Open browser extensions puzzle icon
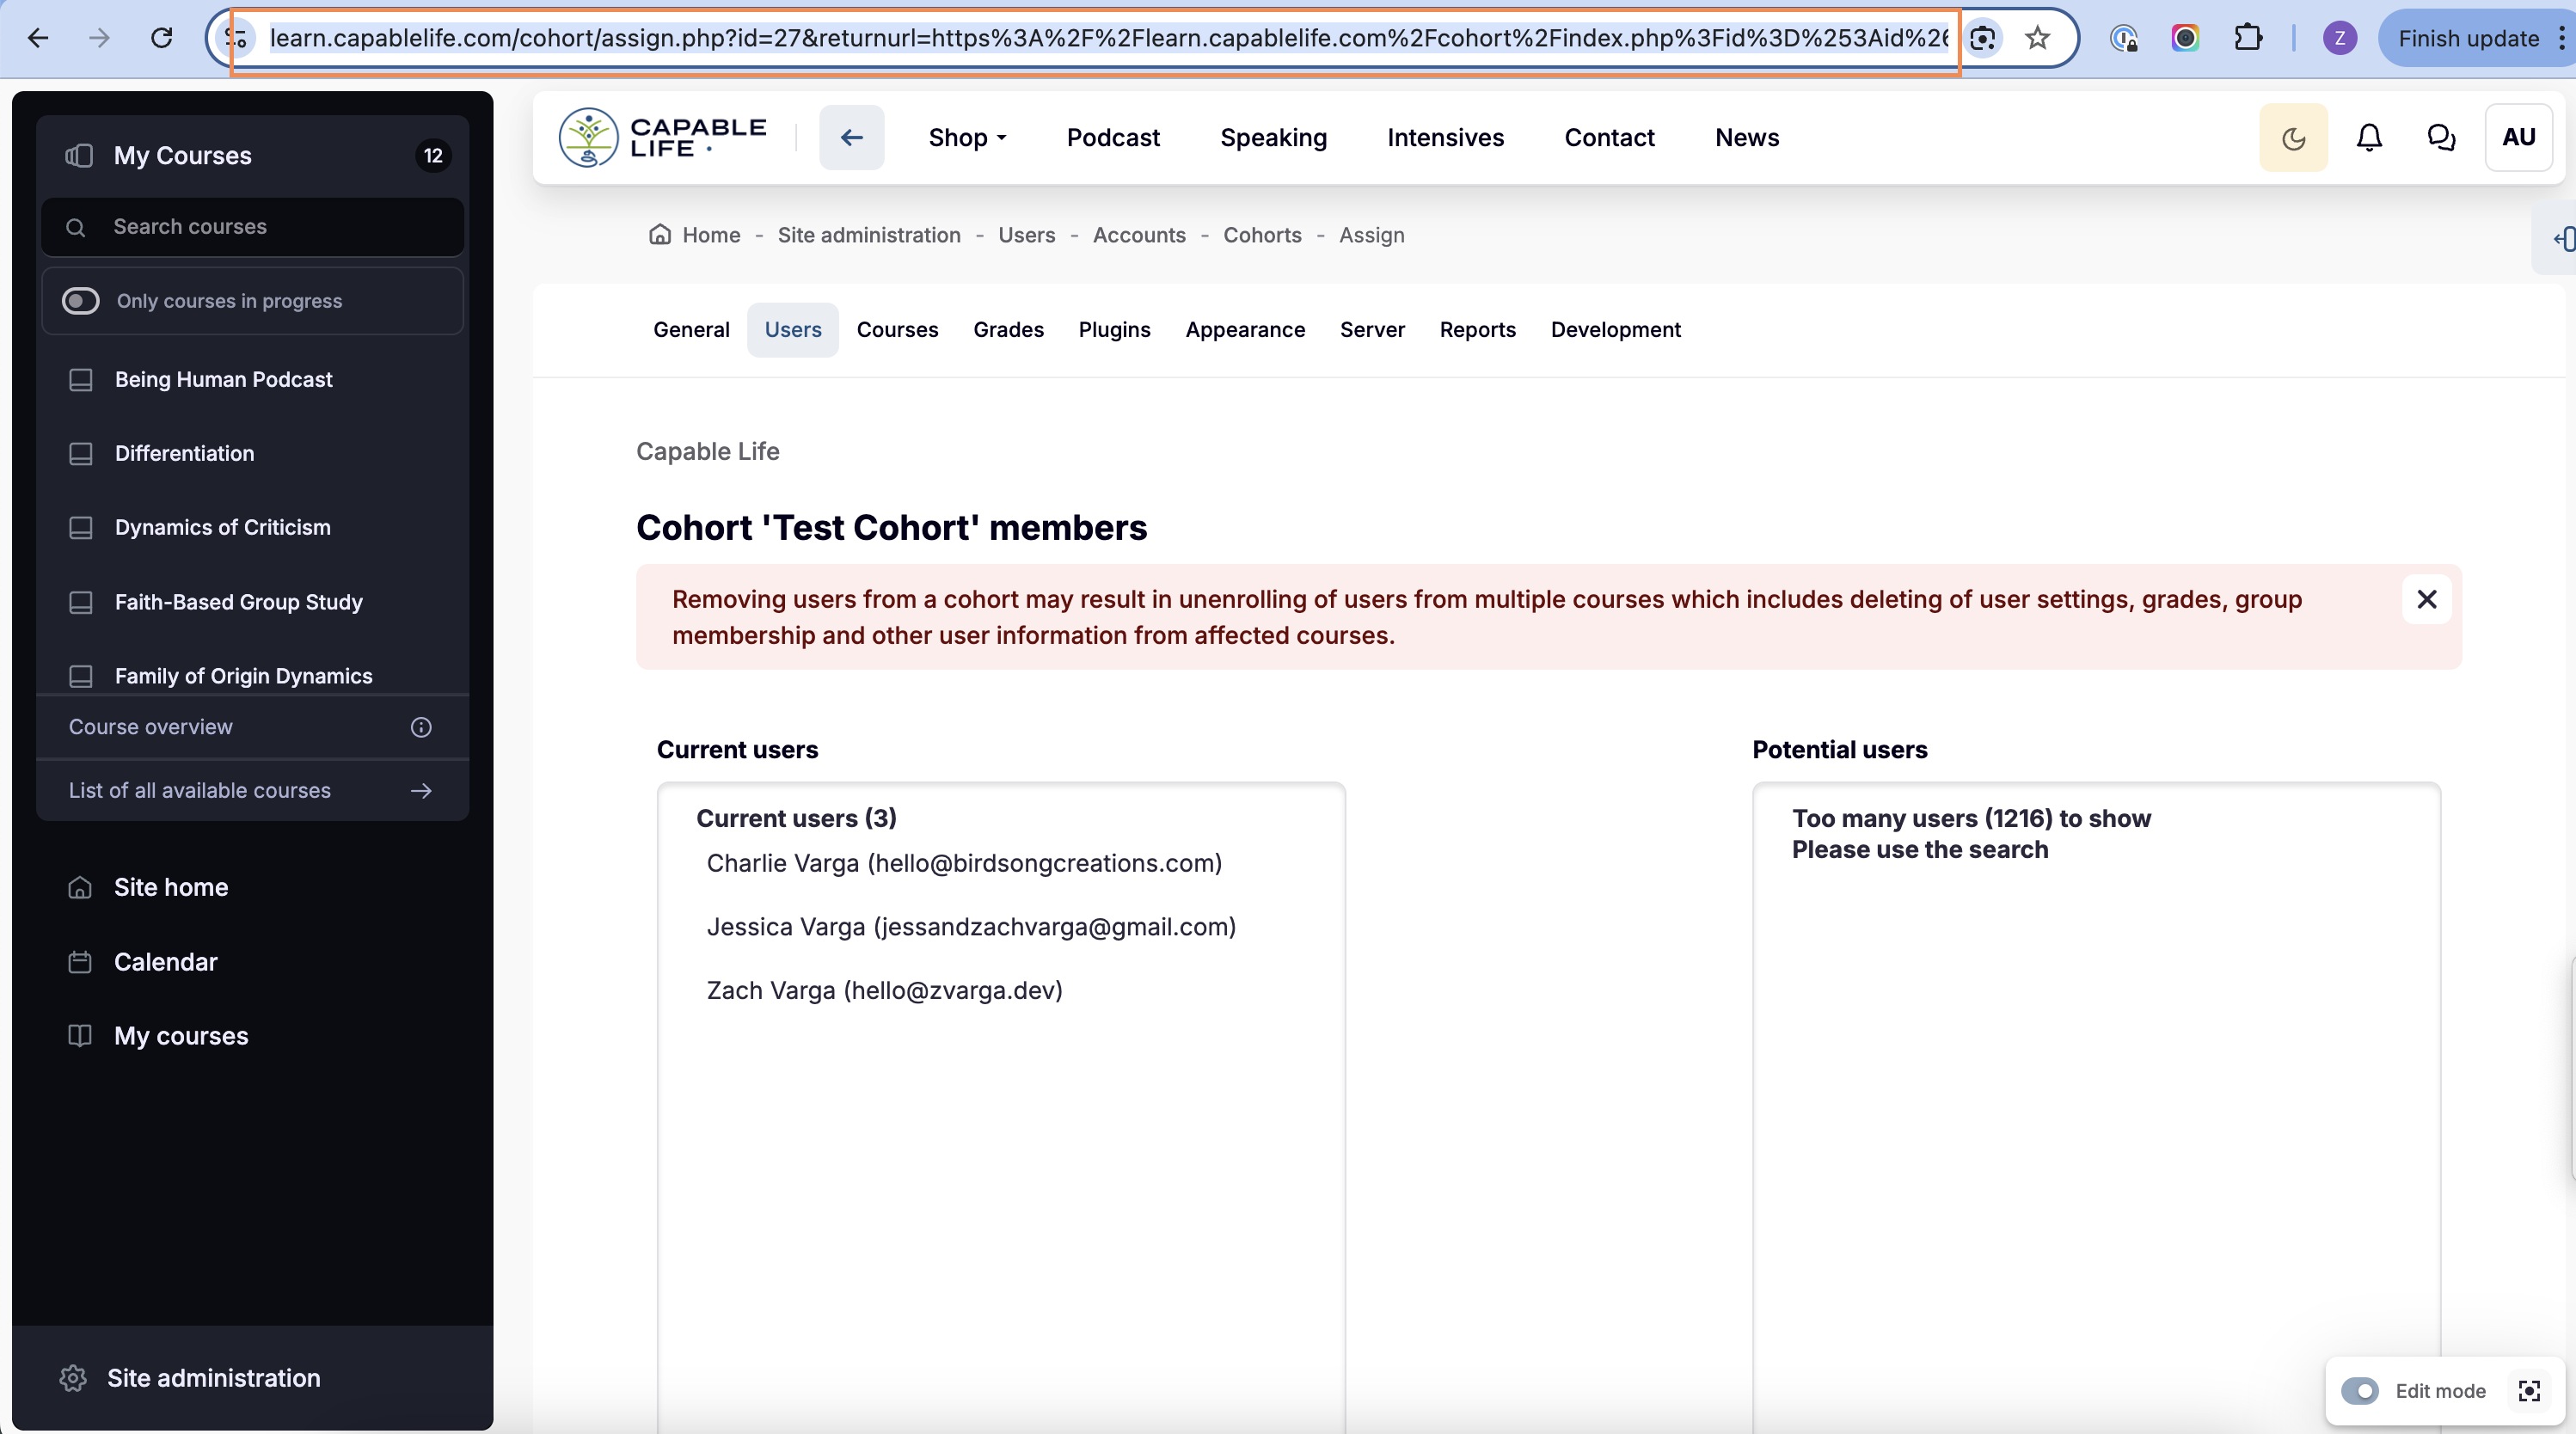 [x=2247, y=38]
